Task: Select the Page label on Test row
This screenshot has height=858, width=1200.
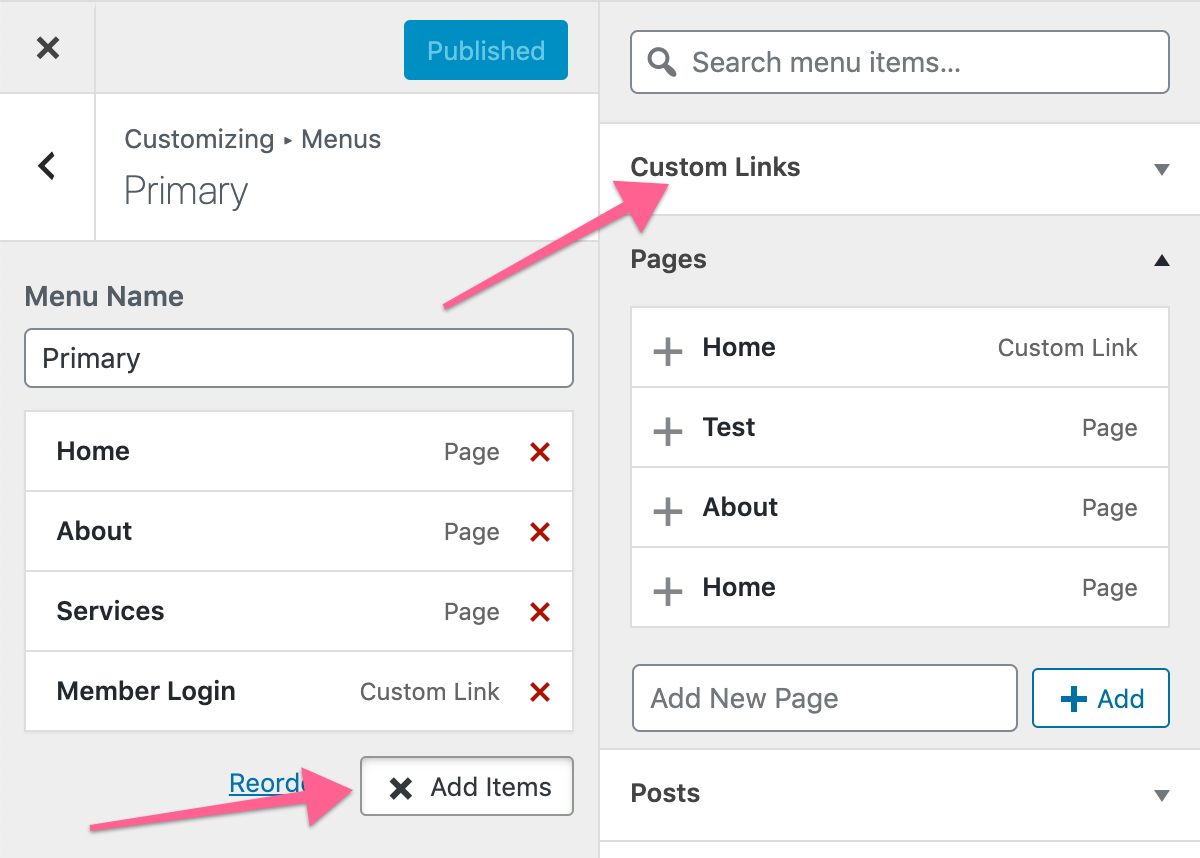Action: pyautogui.click(x=1109, y=428)
